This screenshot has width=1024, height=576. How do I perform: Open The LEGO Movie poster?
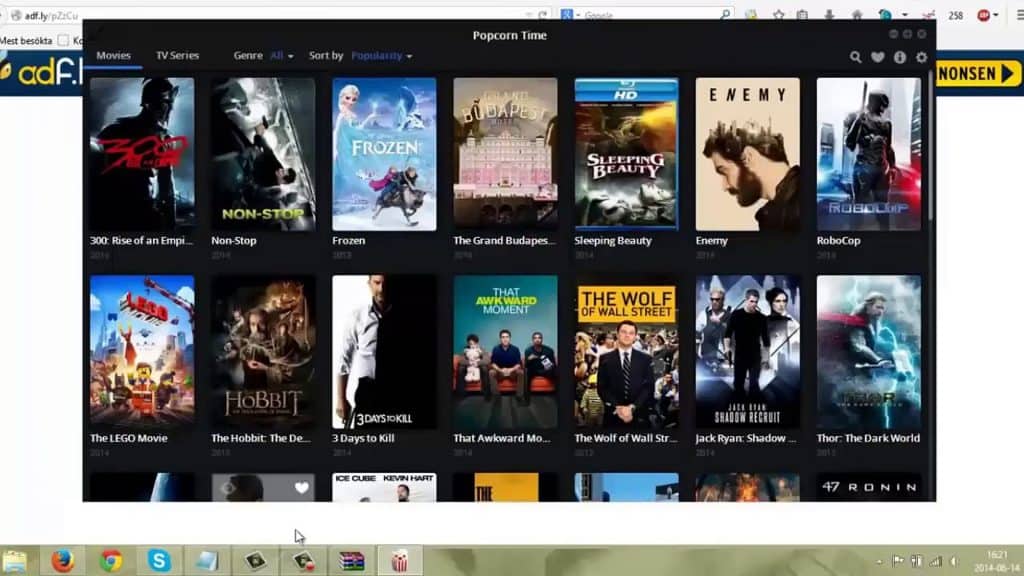(x=142, y=351)
